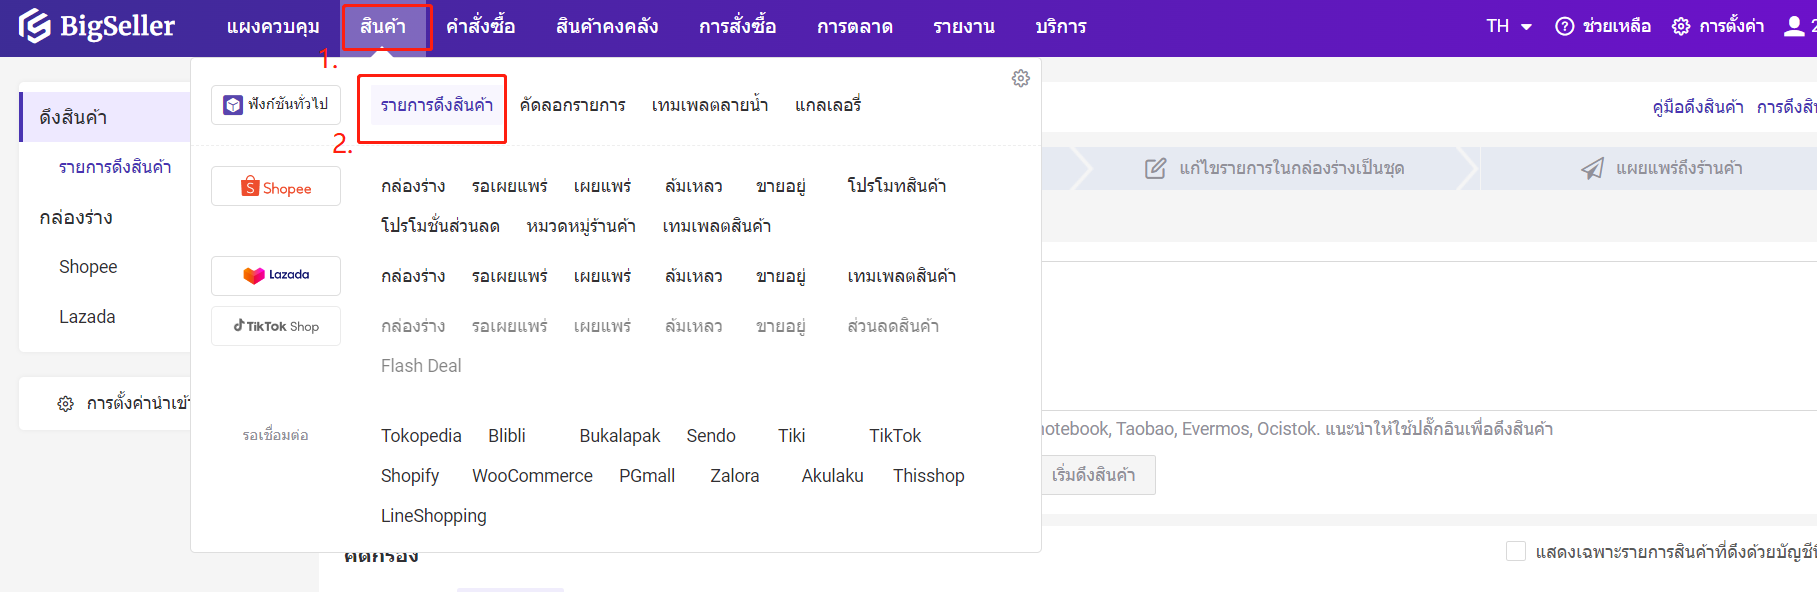This screenshot has height=592, width=1817.
Task: Choose WooCommerce from pending platforms
Action: [x=532, y=476]
